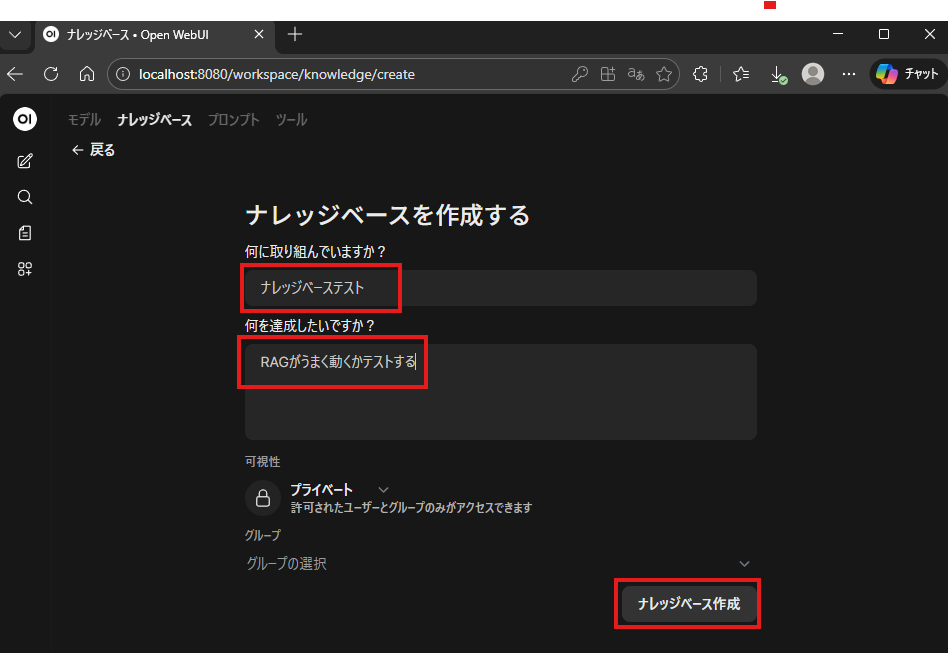This screenshot has width=948, height=653.
Task: Expand the プライベート visibility dropdown
Action: click(383, 489)
